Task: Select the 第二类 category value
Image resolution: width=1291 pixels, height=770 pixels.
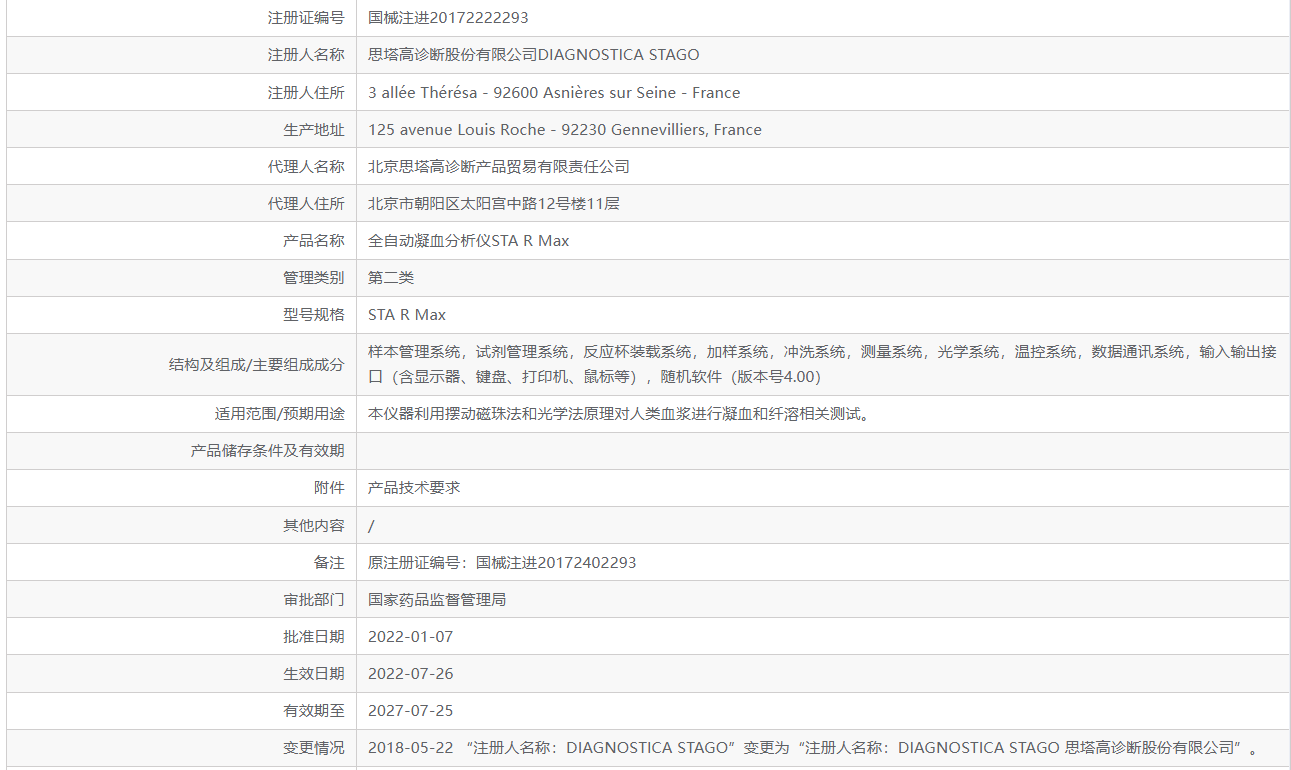Action: click(391, 277)
